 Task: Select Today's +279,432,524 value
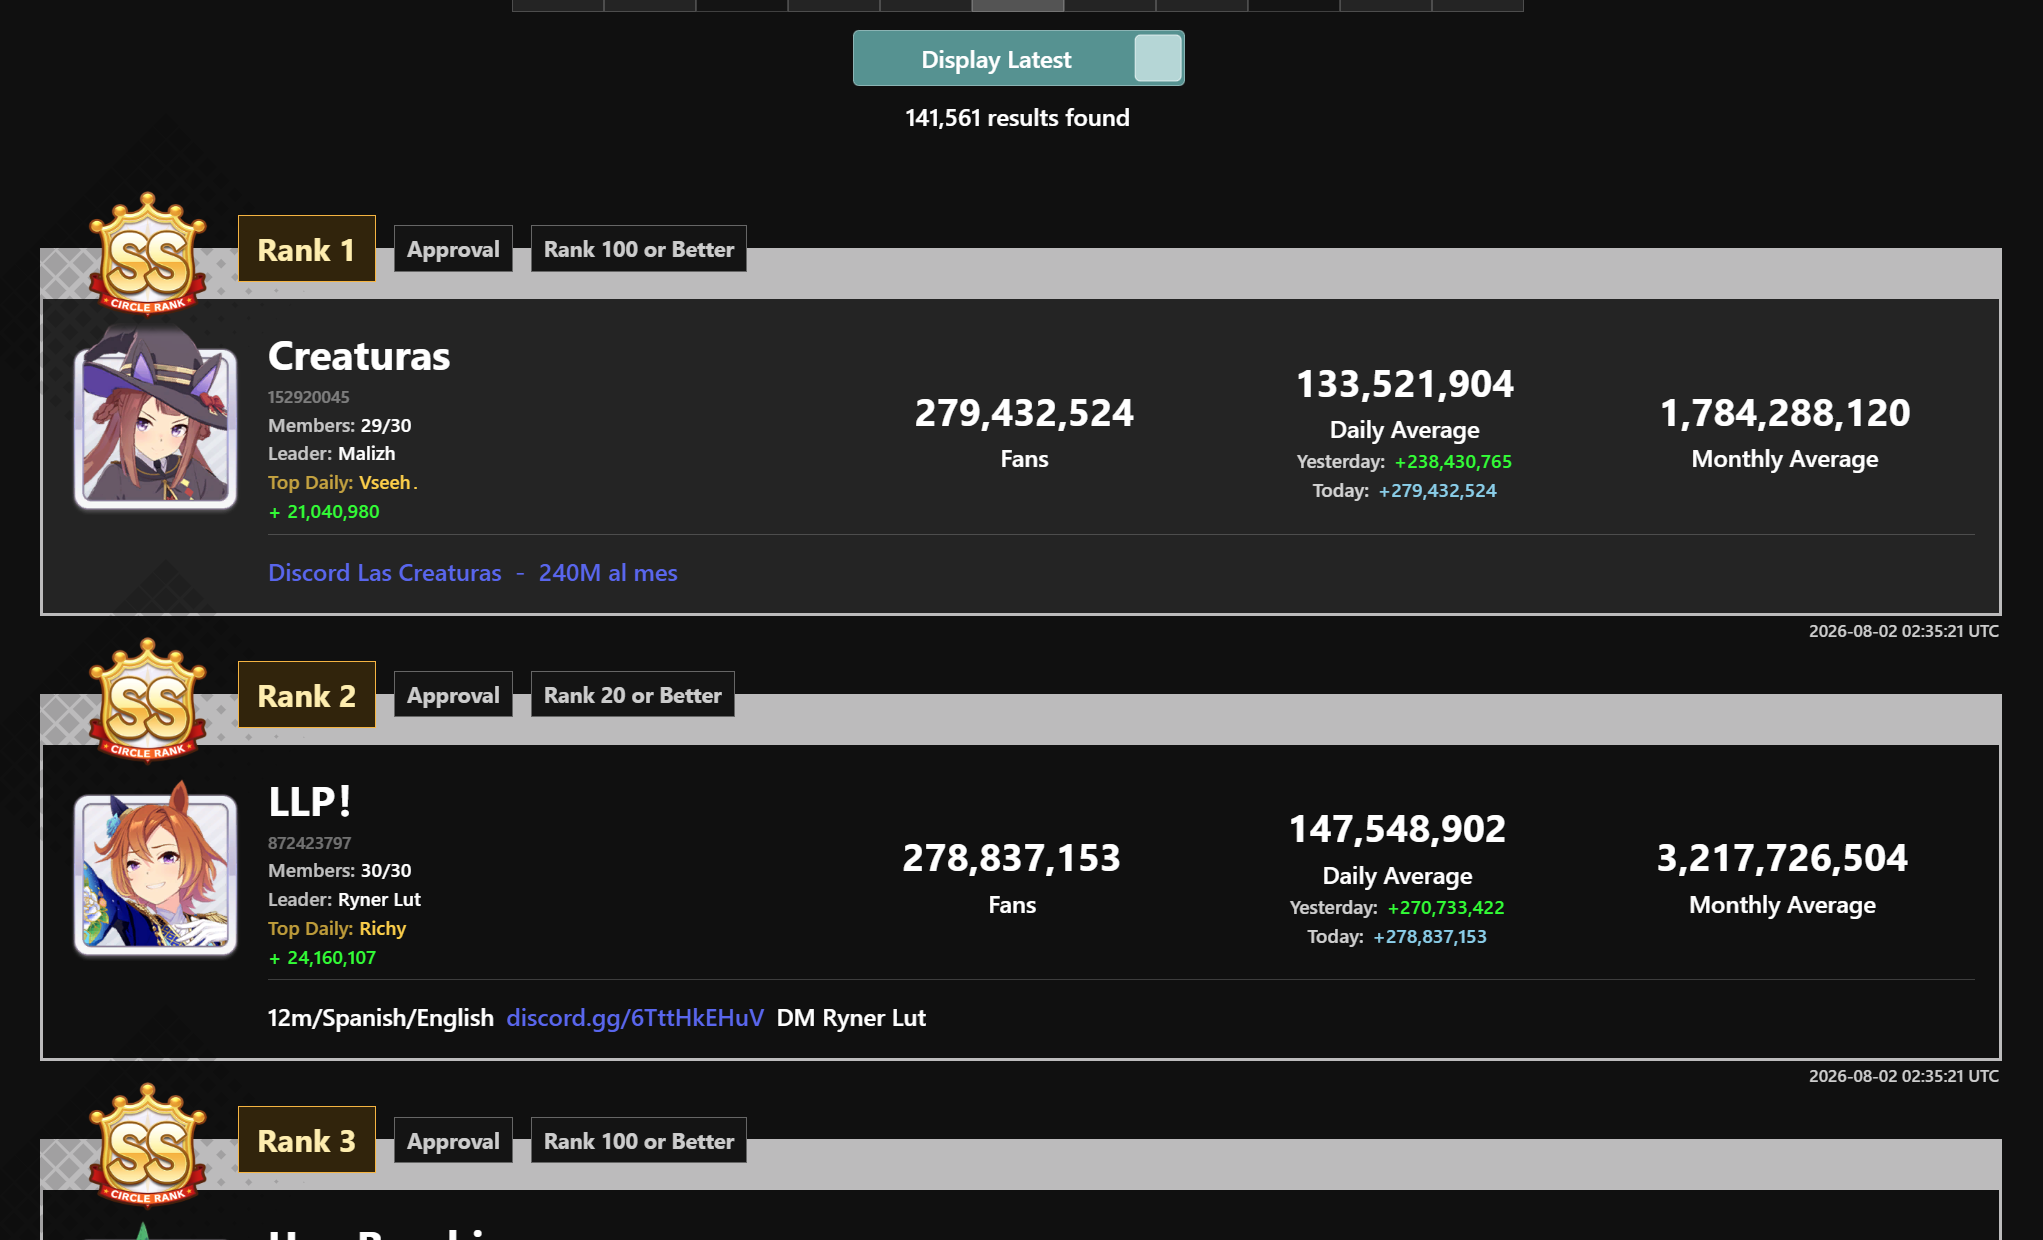pyautogui.click(x=1438, y=491)
